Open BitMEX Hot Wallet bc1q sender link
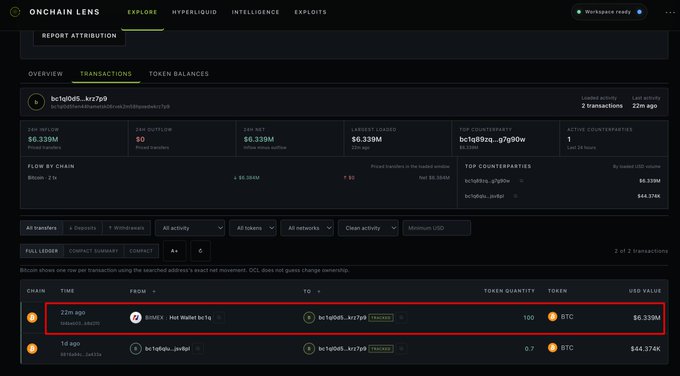 [178, 317]
